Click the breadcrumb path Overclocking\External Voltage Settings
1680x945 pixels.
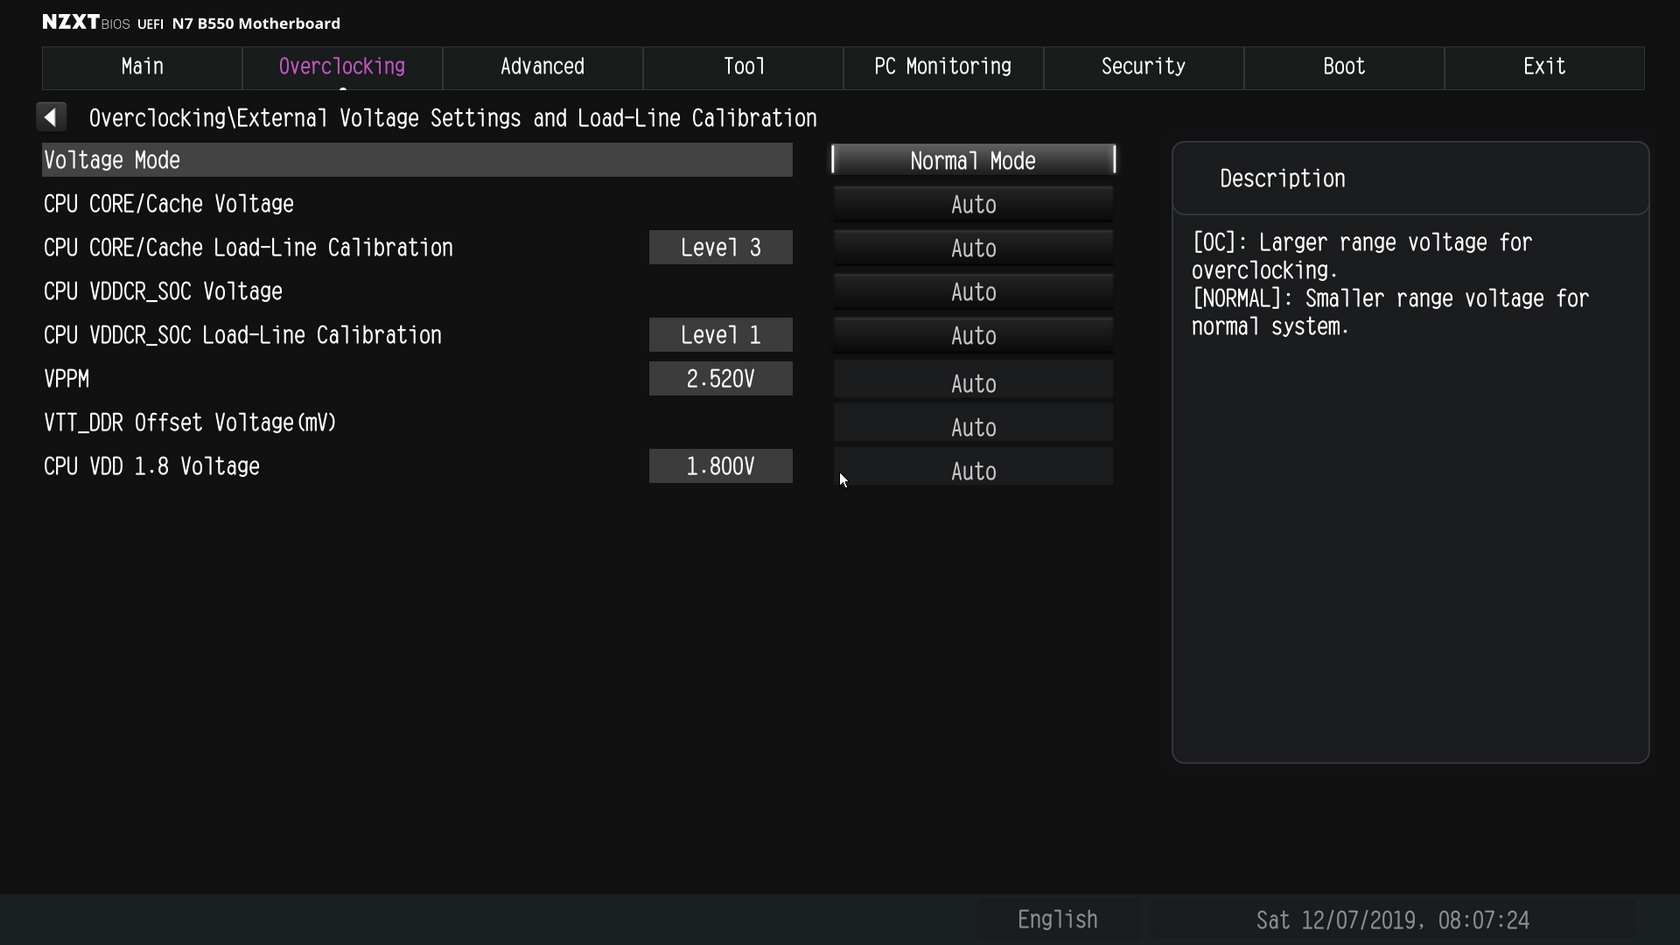click(x=453, y=118)
